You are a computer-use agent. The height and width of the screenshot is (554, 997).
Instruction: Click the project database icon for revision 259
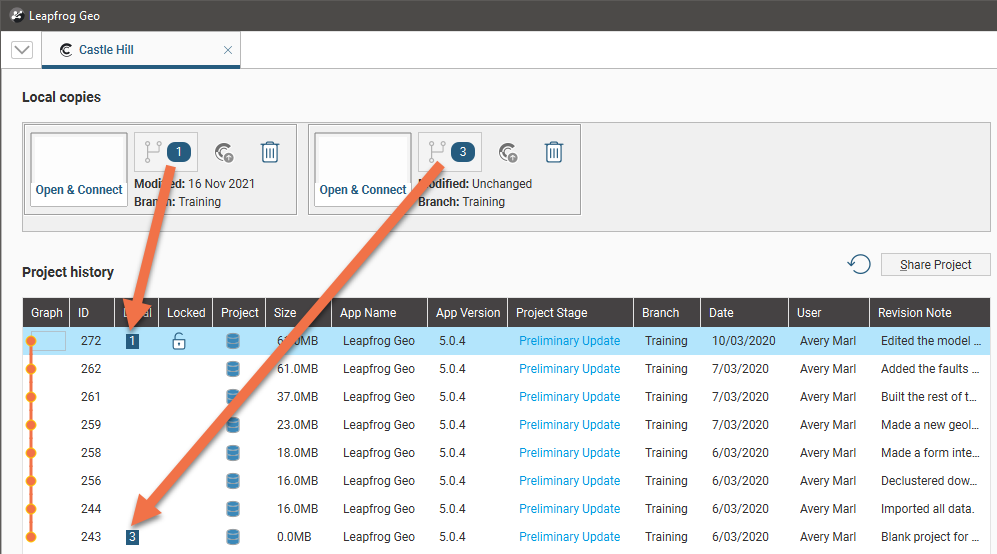pyautogui.click(x=233, y=425)
